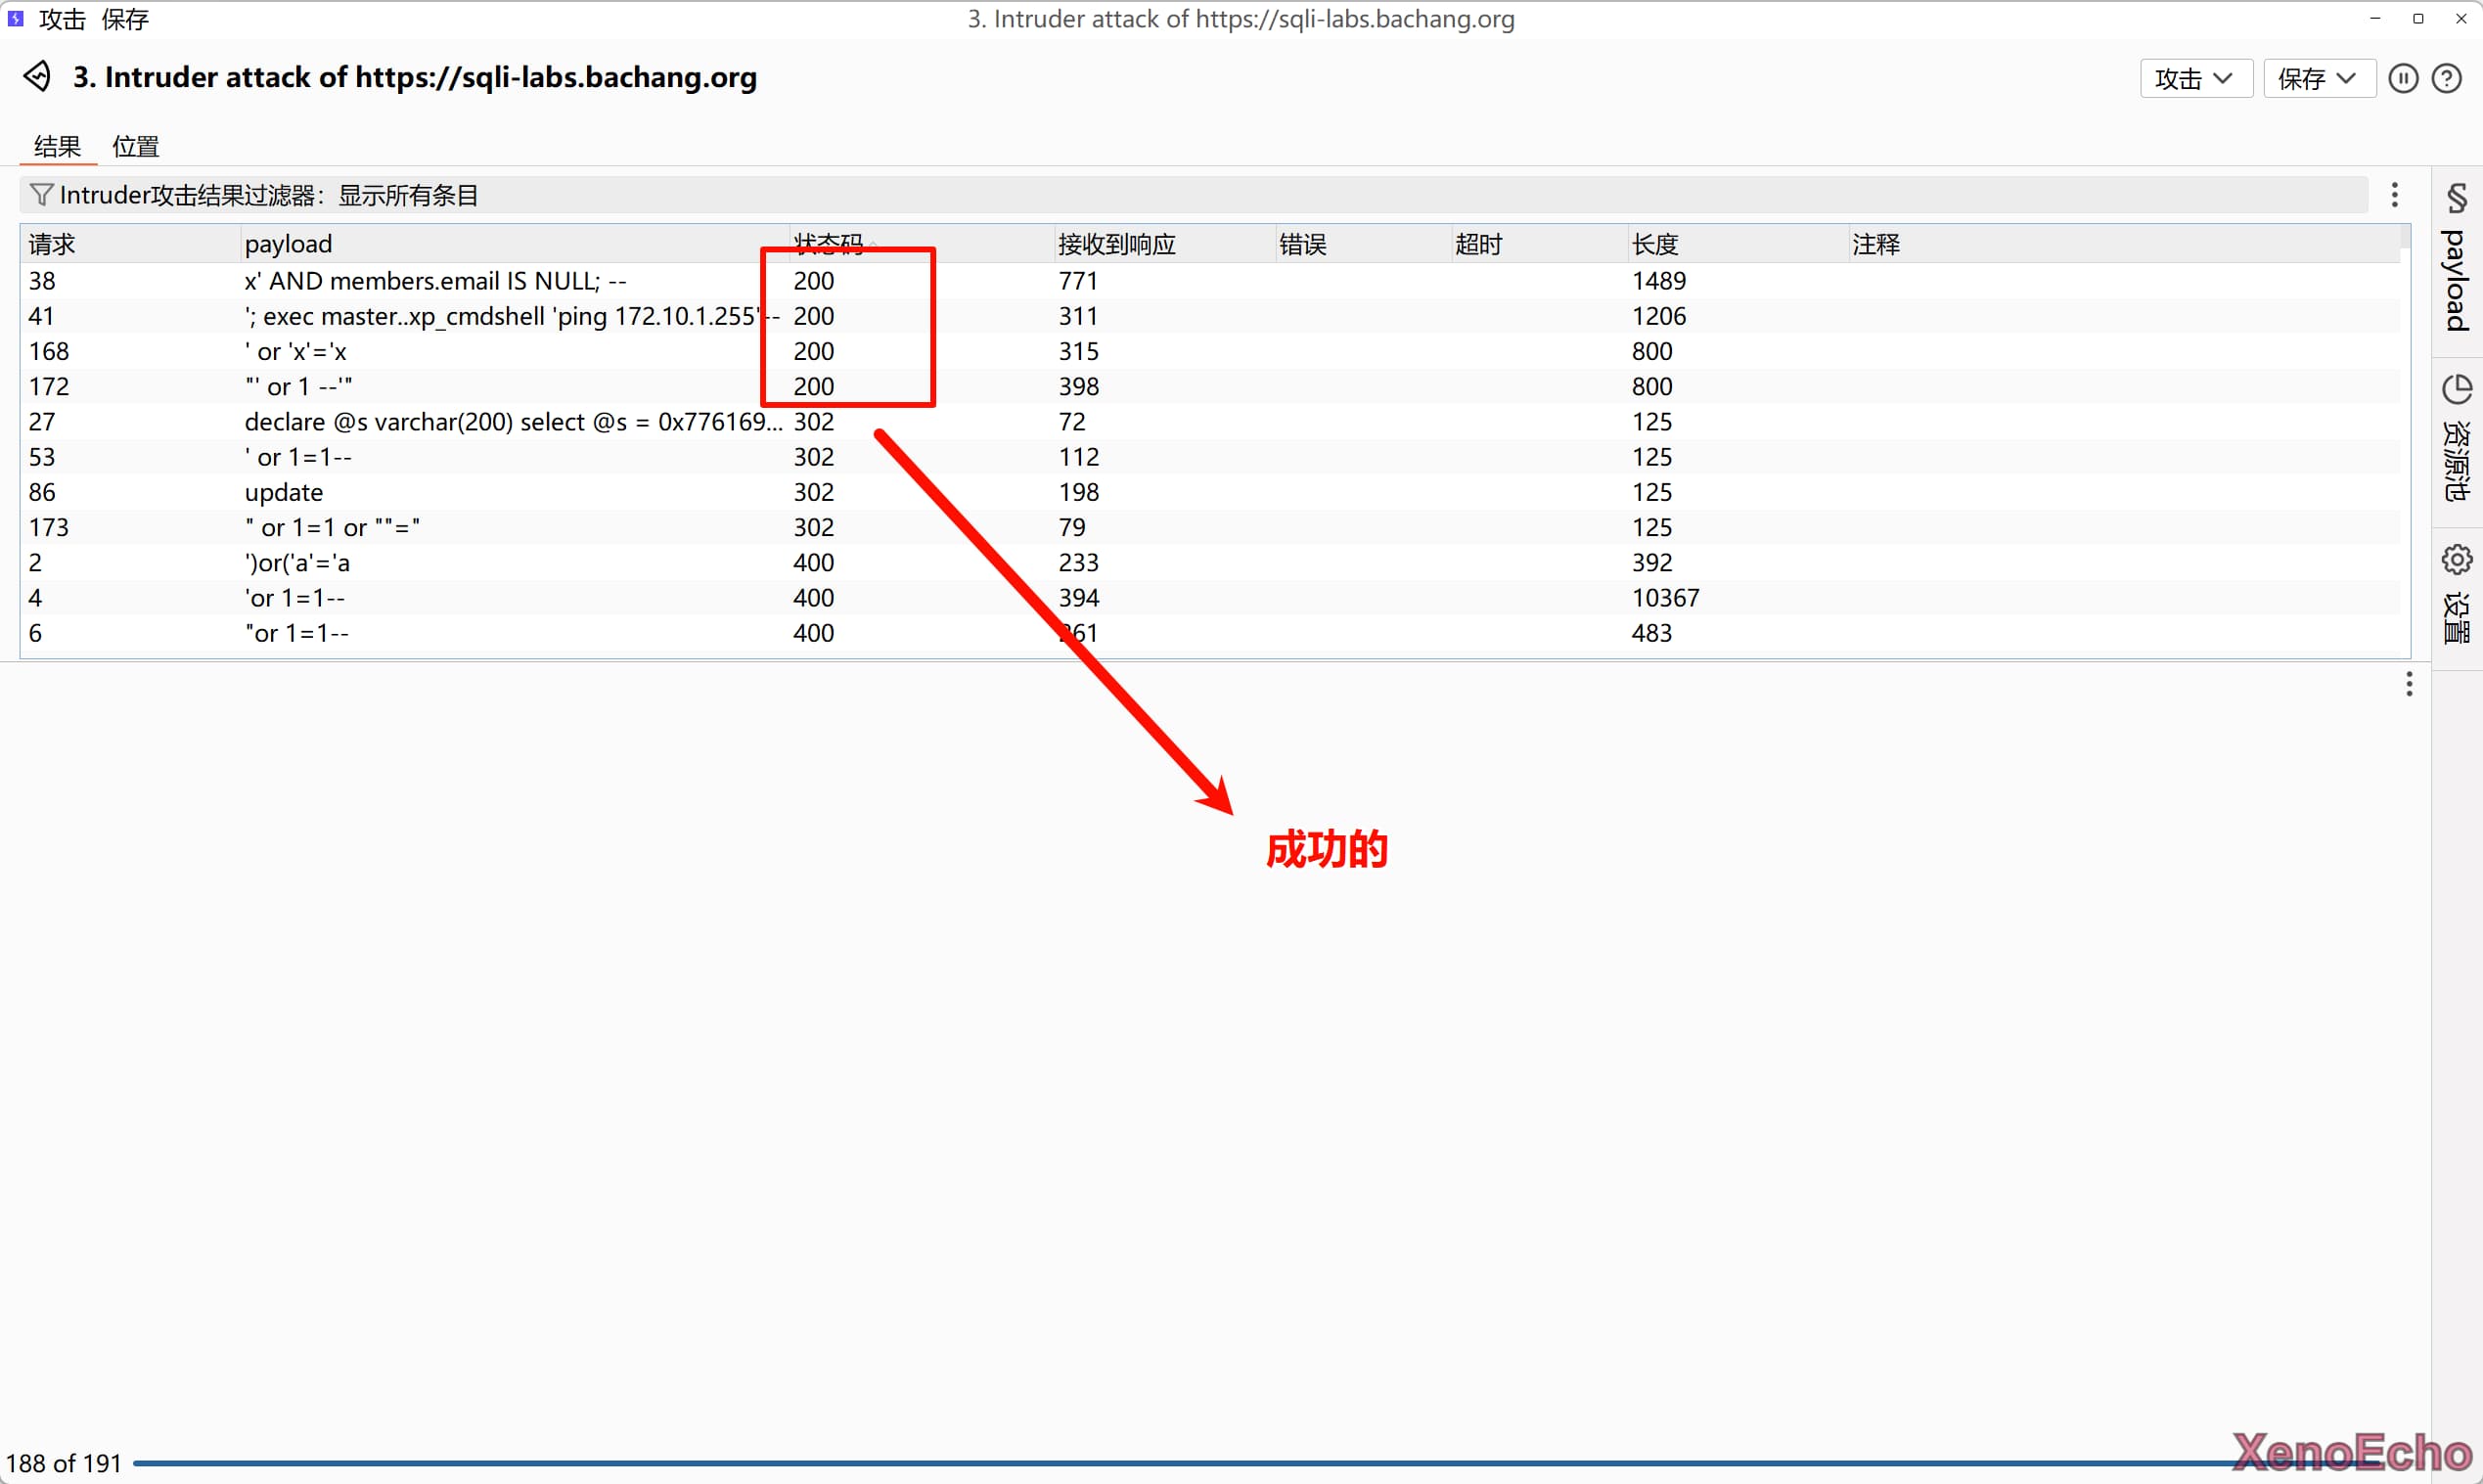Select row with payload ' or 'x'='x
Screen dimensions: 2483x1484
(x=296, y=351)
